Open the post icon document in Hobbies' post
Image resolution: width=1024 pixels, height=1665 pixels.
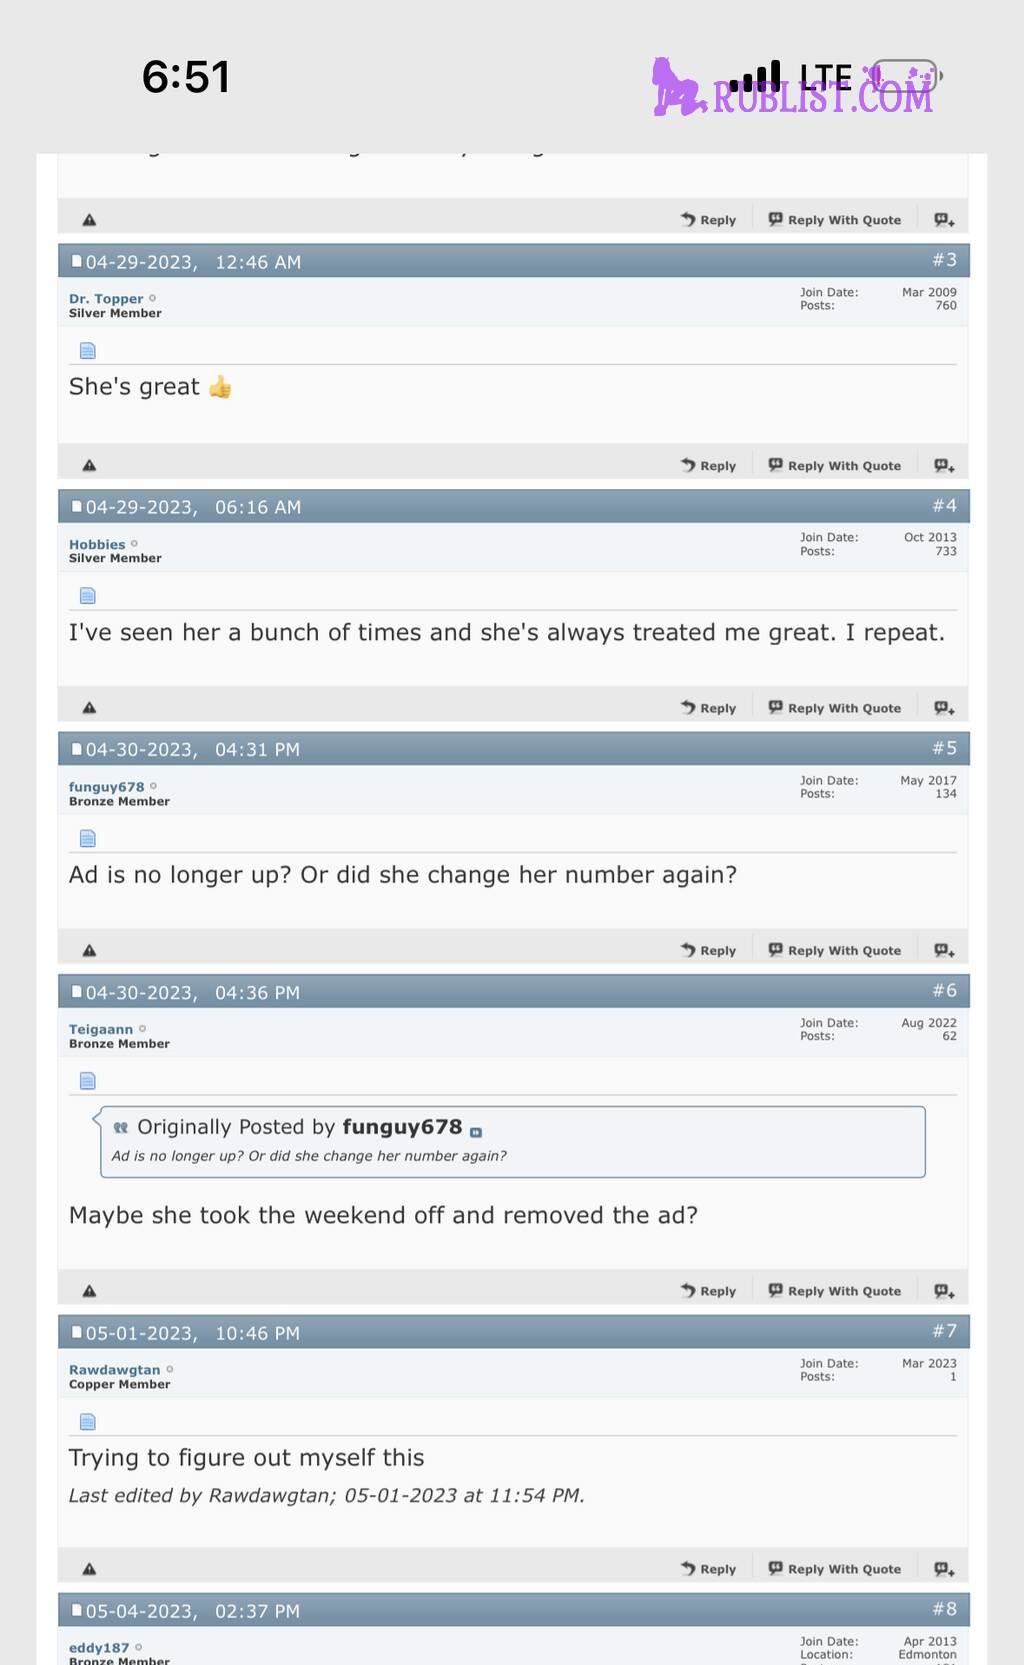click(x=88, y=596)
